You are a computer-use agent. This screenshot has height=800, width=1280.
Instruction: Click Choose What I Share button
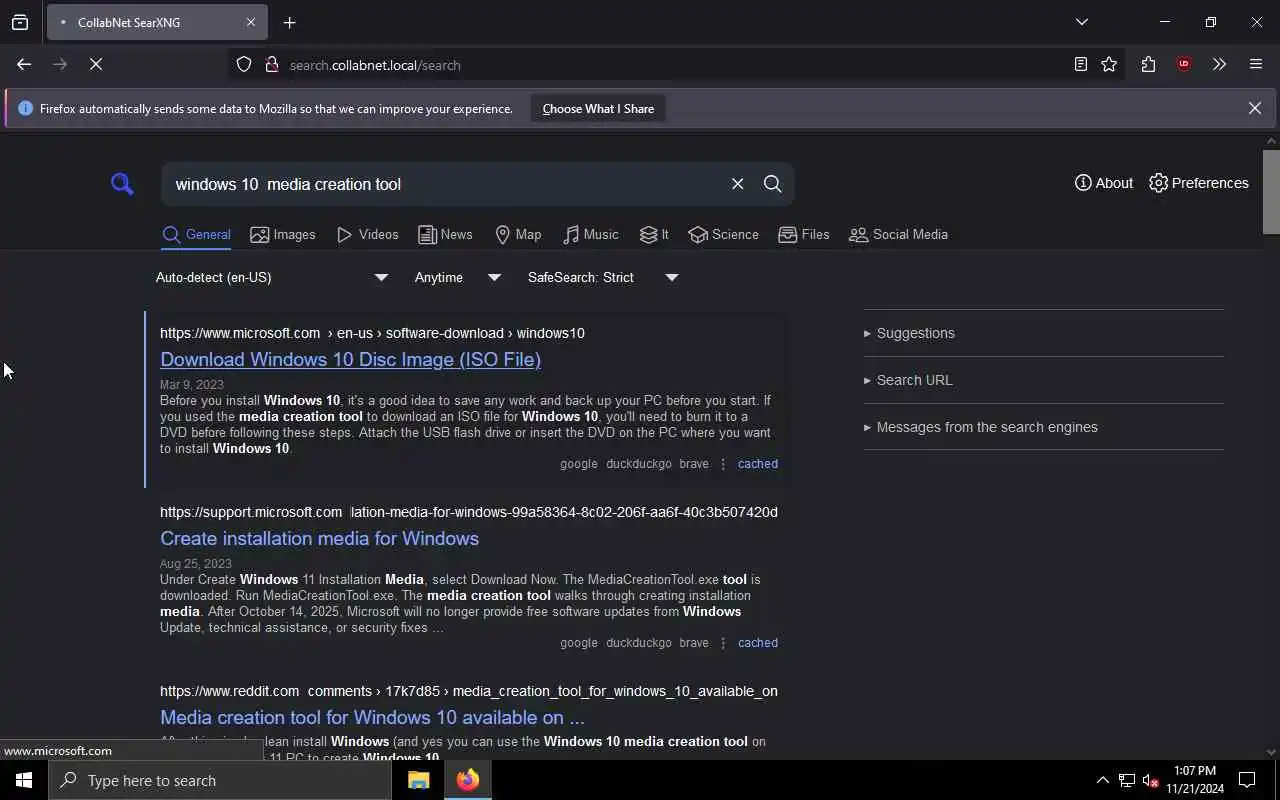pyautogui.click(x=598, y=109)
